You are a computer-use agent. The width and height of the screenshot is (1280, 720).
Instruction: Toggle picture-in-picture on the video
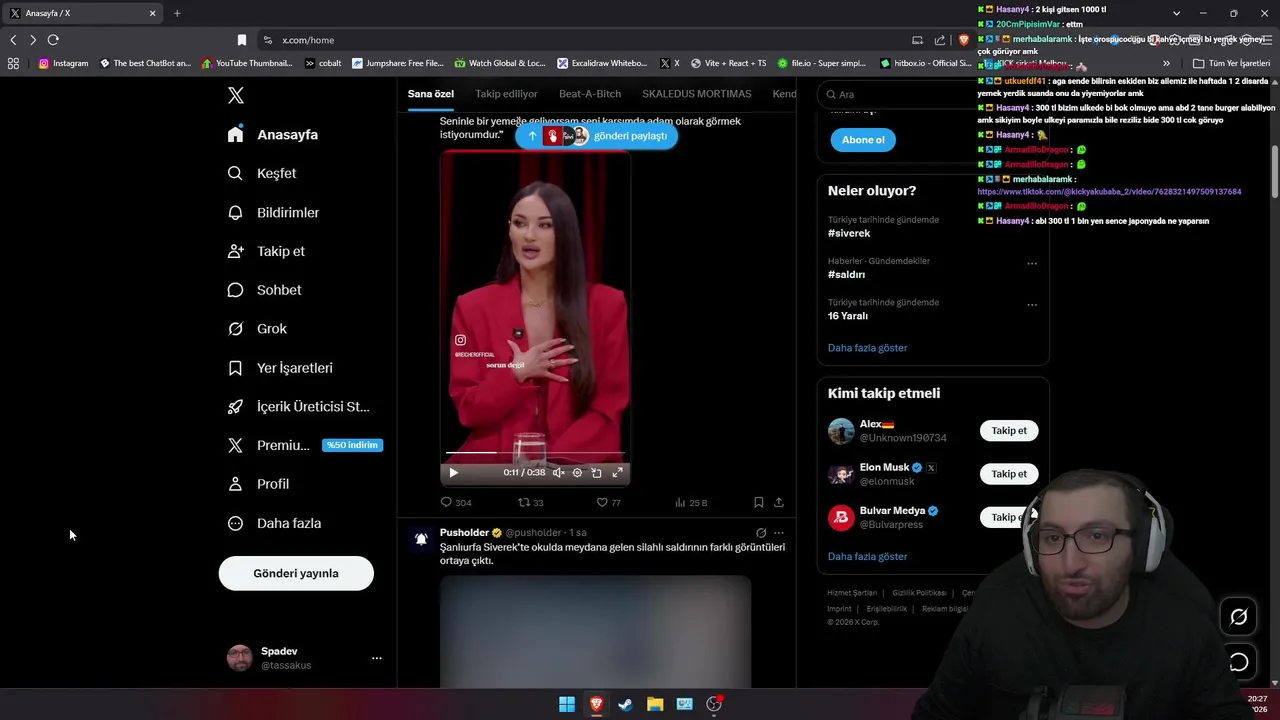tap(596, 473)
